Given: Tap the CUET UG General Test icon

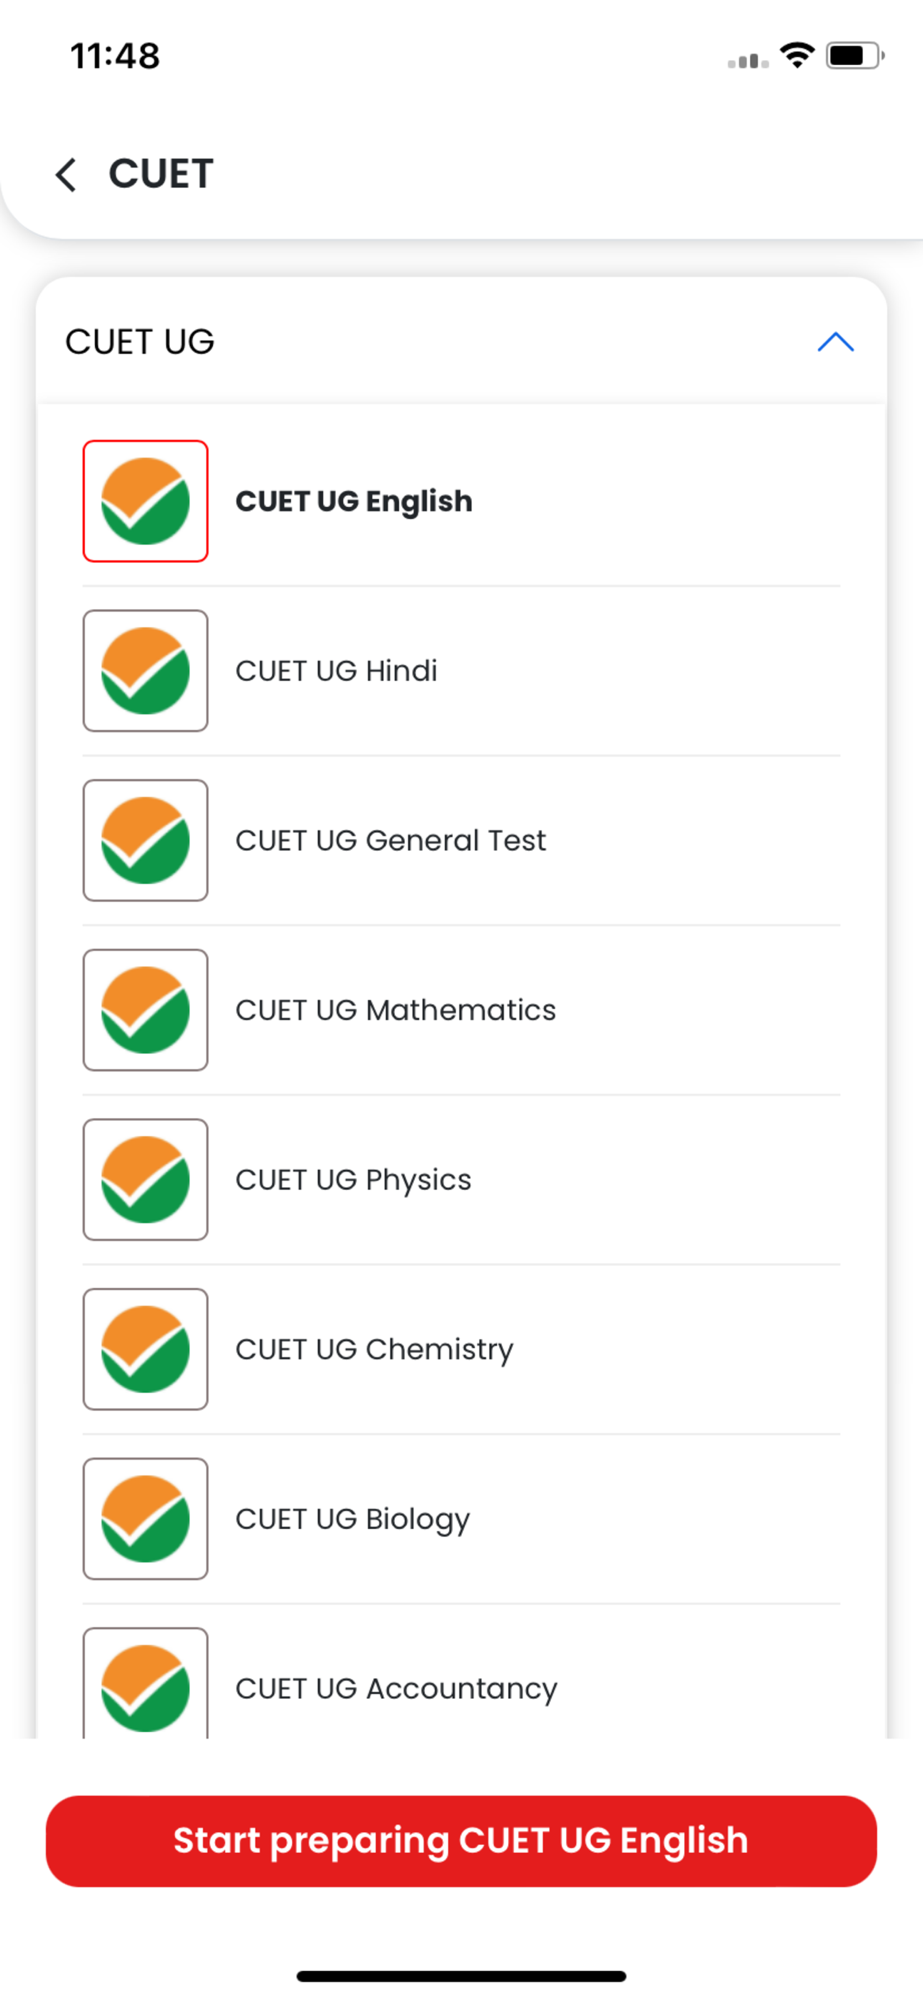Looking at the screenshot, I should click(146, 840).
